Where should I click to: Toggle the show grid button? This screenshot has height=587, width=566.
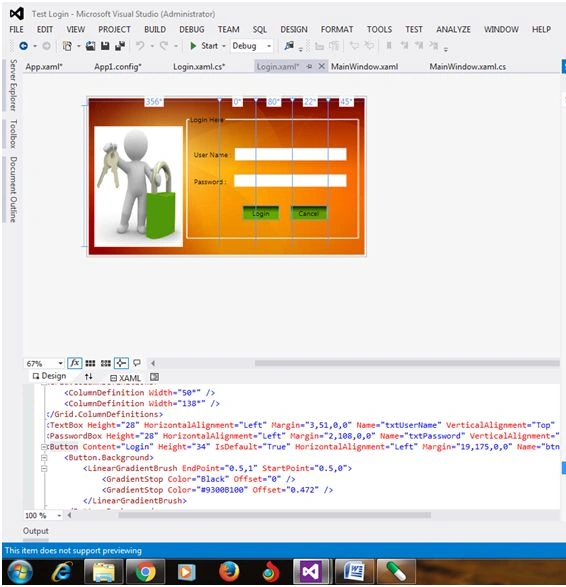(90, 363)
